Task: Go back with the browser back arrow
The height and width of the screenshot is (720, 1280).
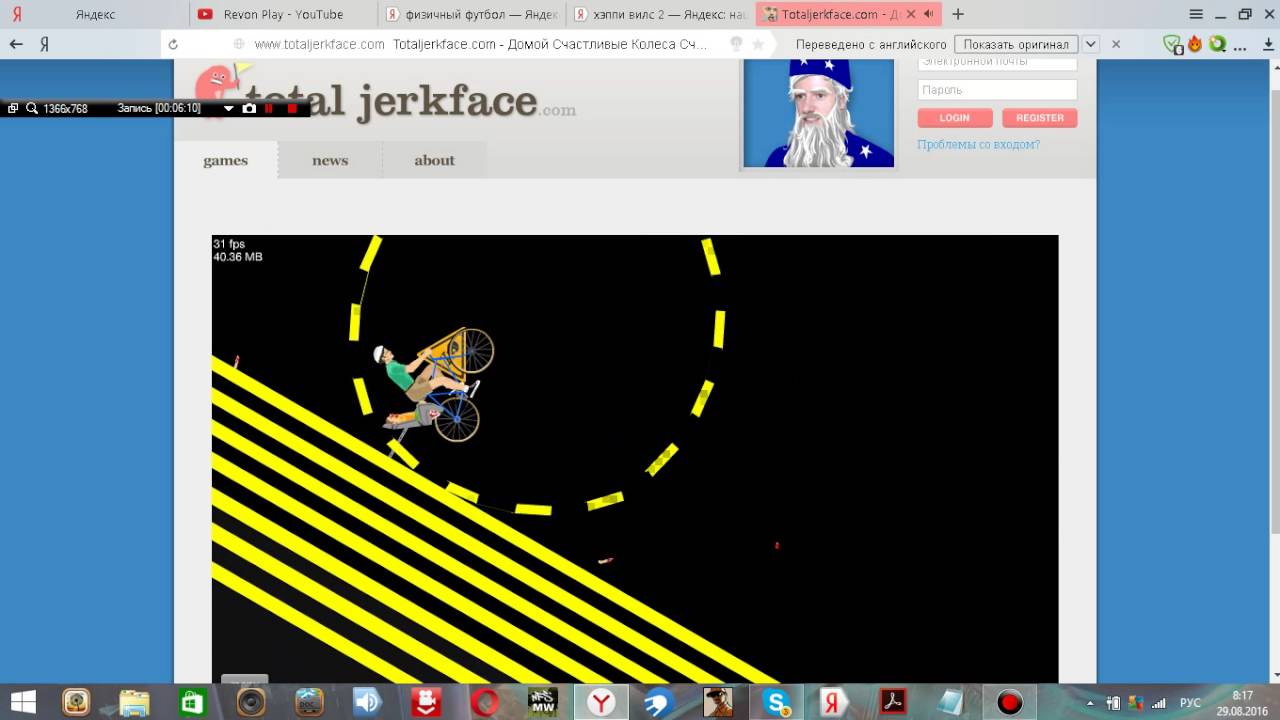Action: coord(16,44)
